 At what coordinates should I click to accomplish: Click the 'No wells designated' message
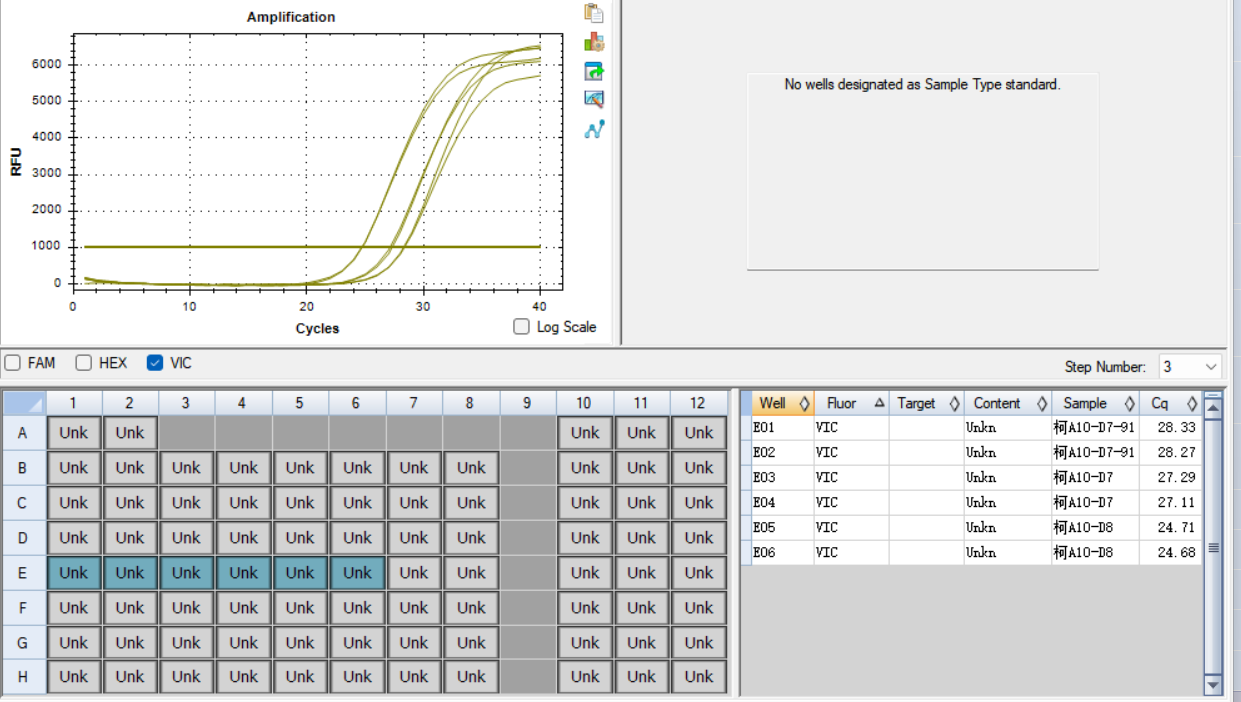(x=922, y=85)
